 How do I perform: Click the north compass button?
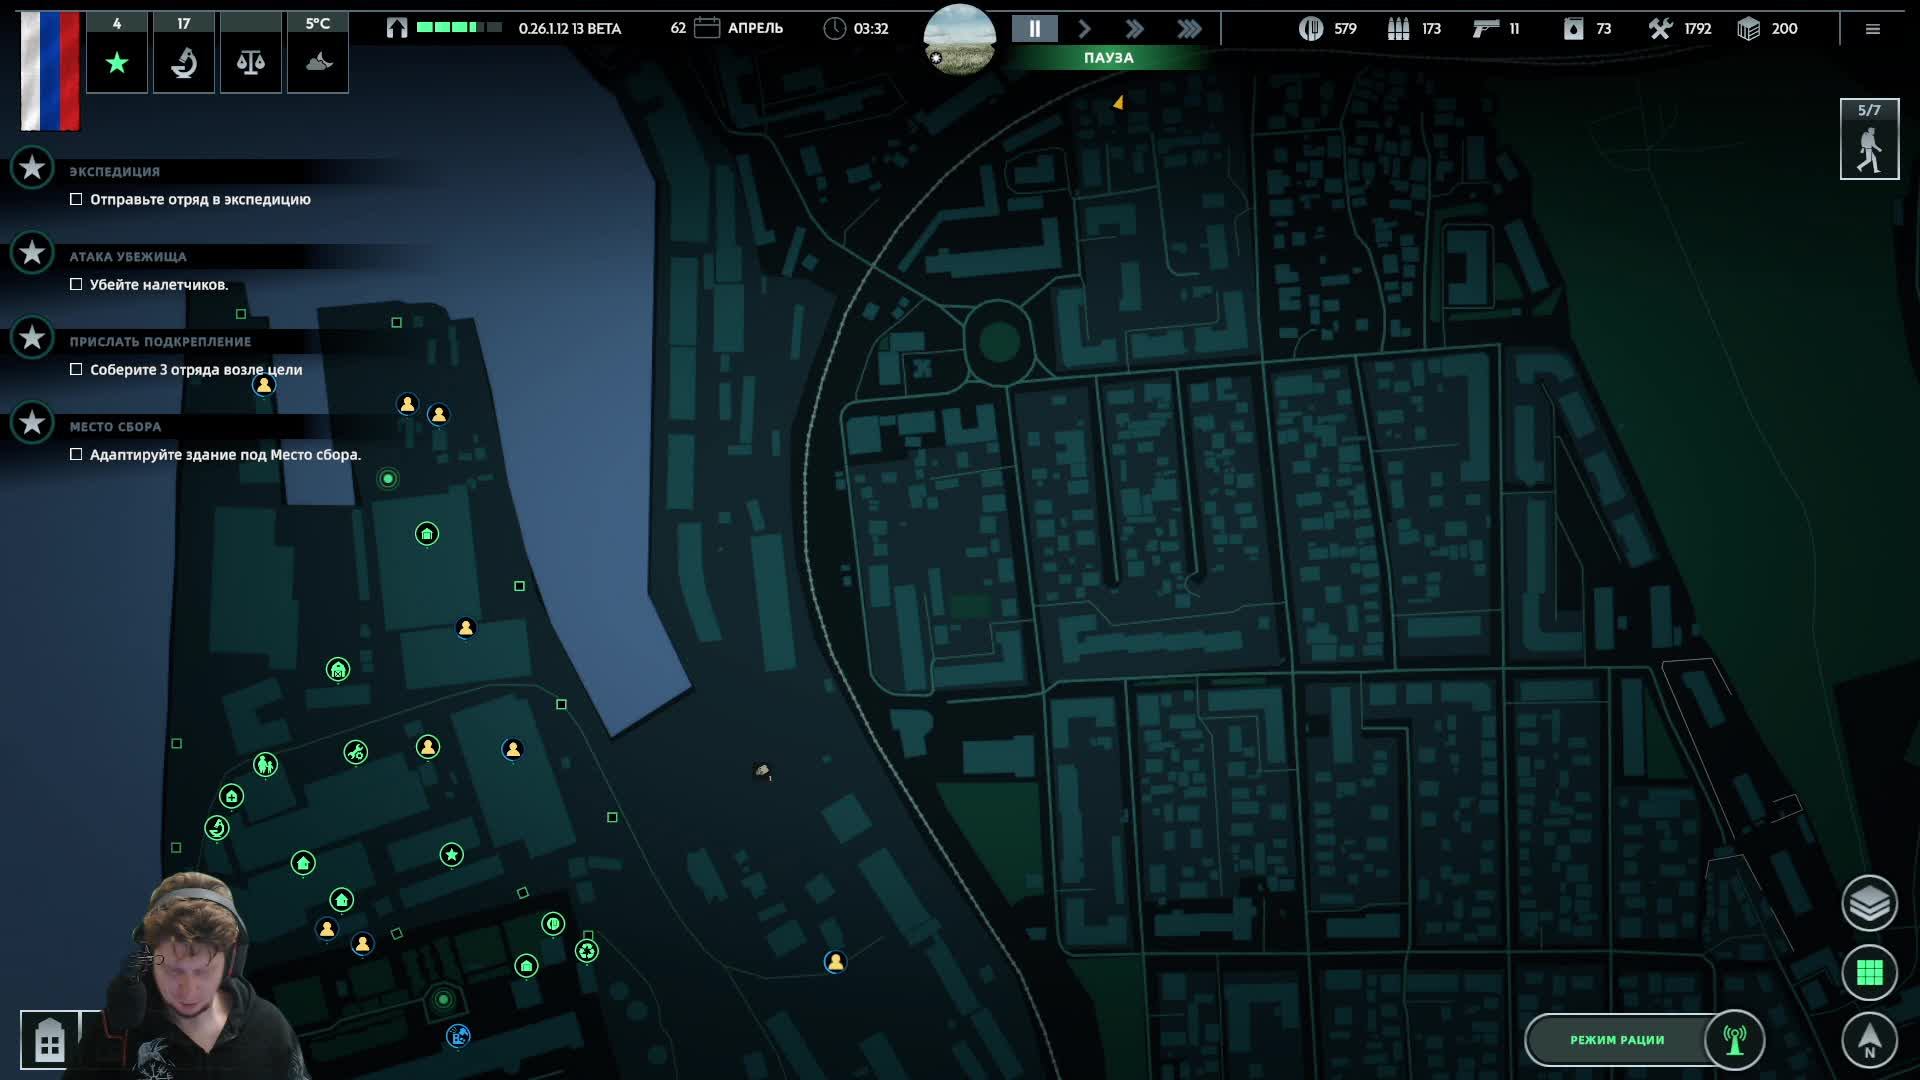tap(1869, 1040)
